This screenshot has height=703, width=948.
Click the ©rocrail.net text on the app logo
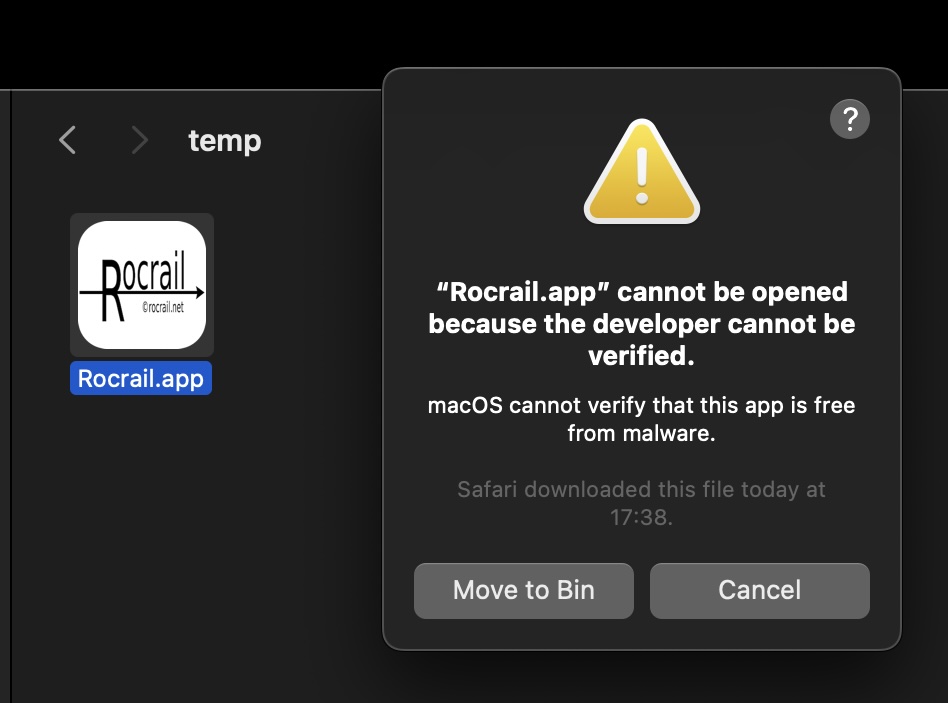163,308
